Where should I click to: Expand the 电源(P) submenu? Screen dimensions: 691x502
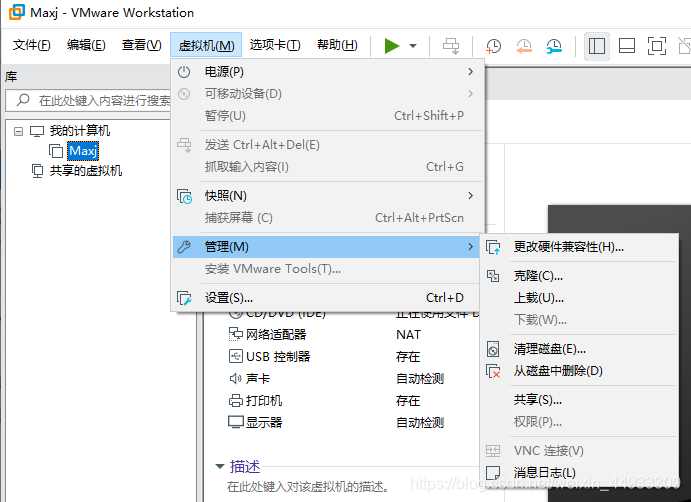327,71
